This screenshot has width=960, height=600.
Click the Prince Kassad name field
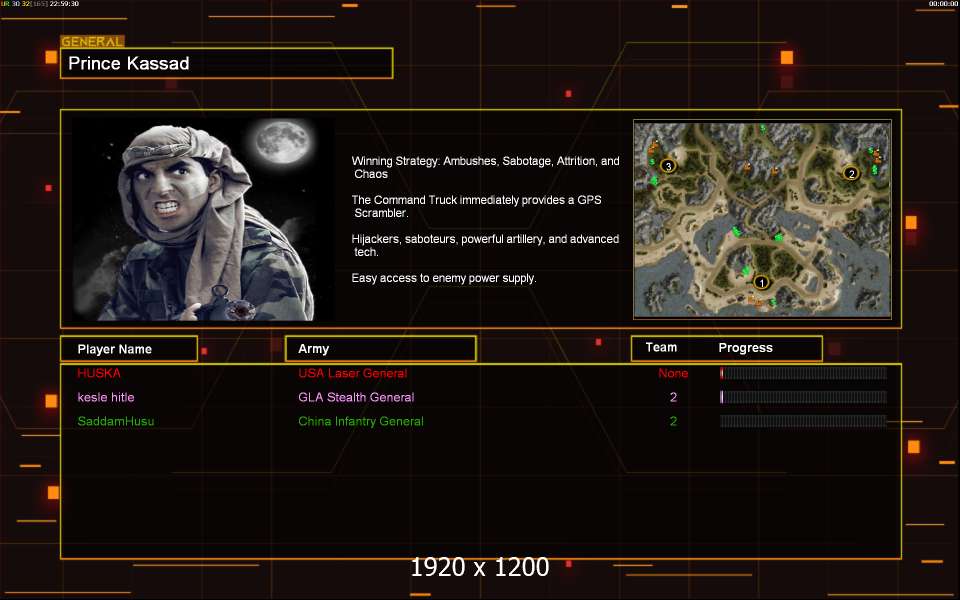(226, 64)
